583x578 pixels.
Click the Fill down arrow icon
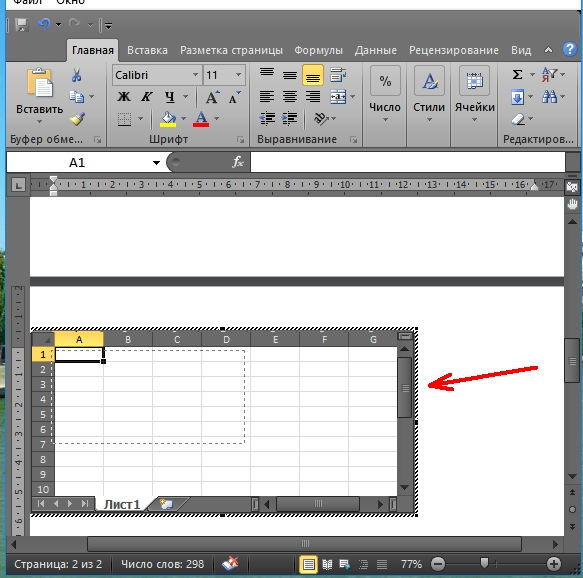click(518, 97)
